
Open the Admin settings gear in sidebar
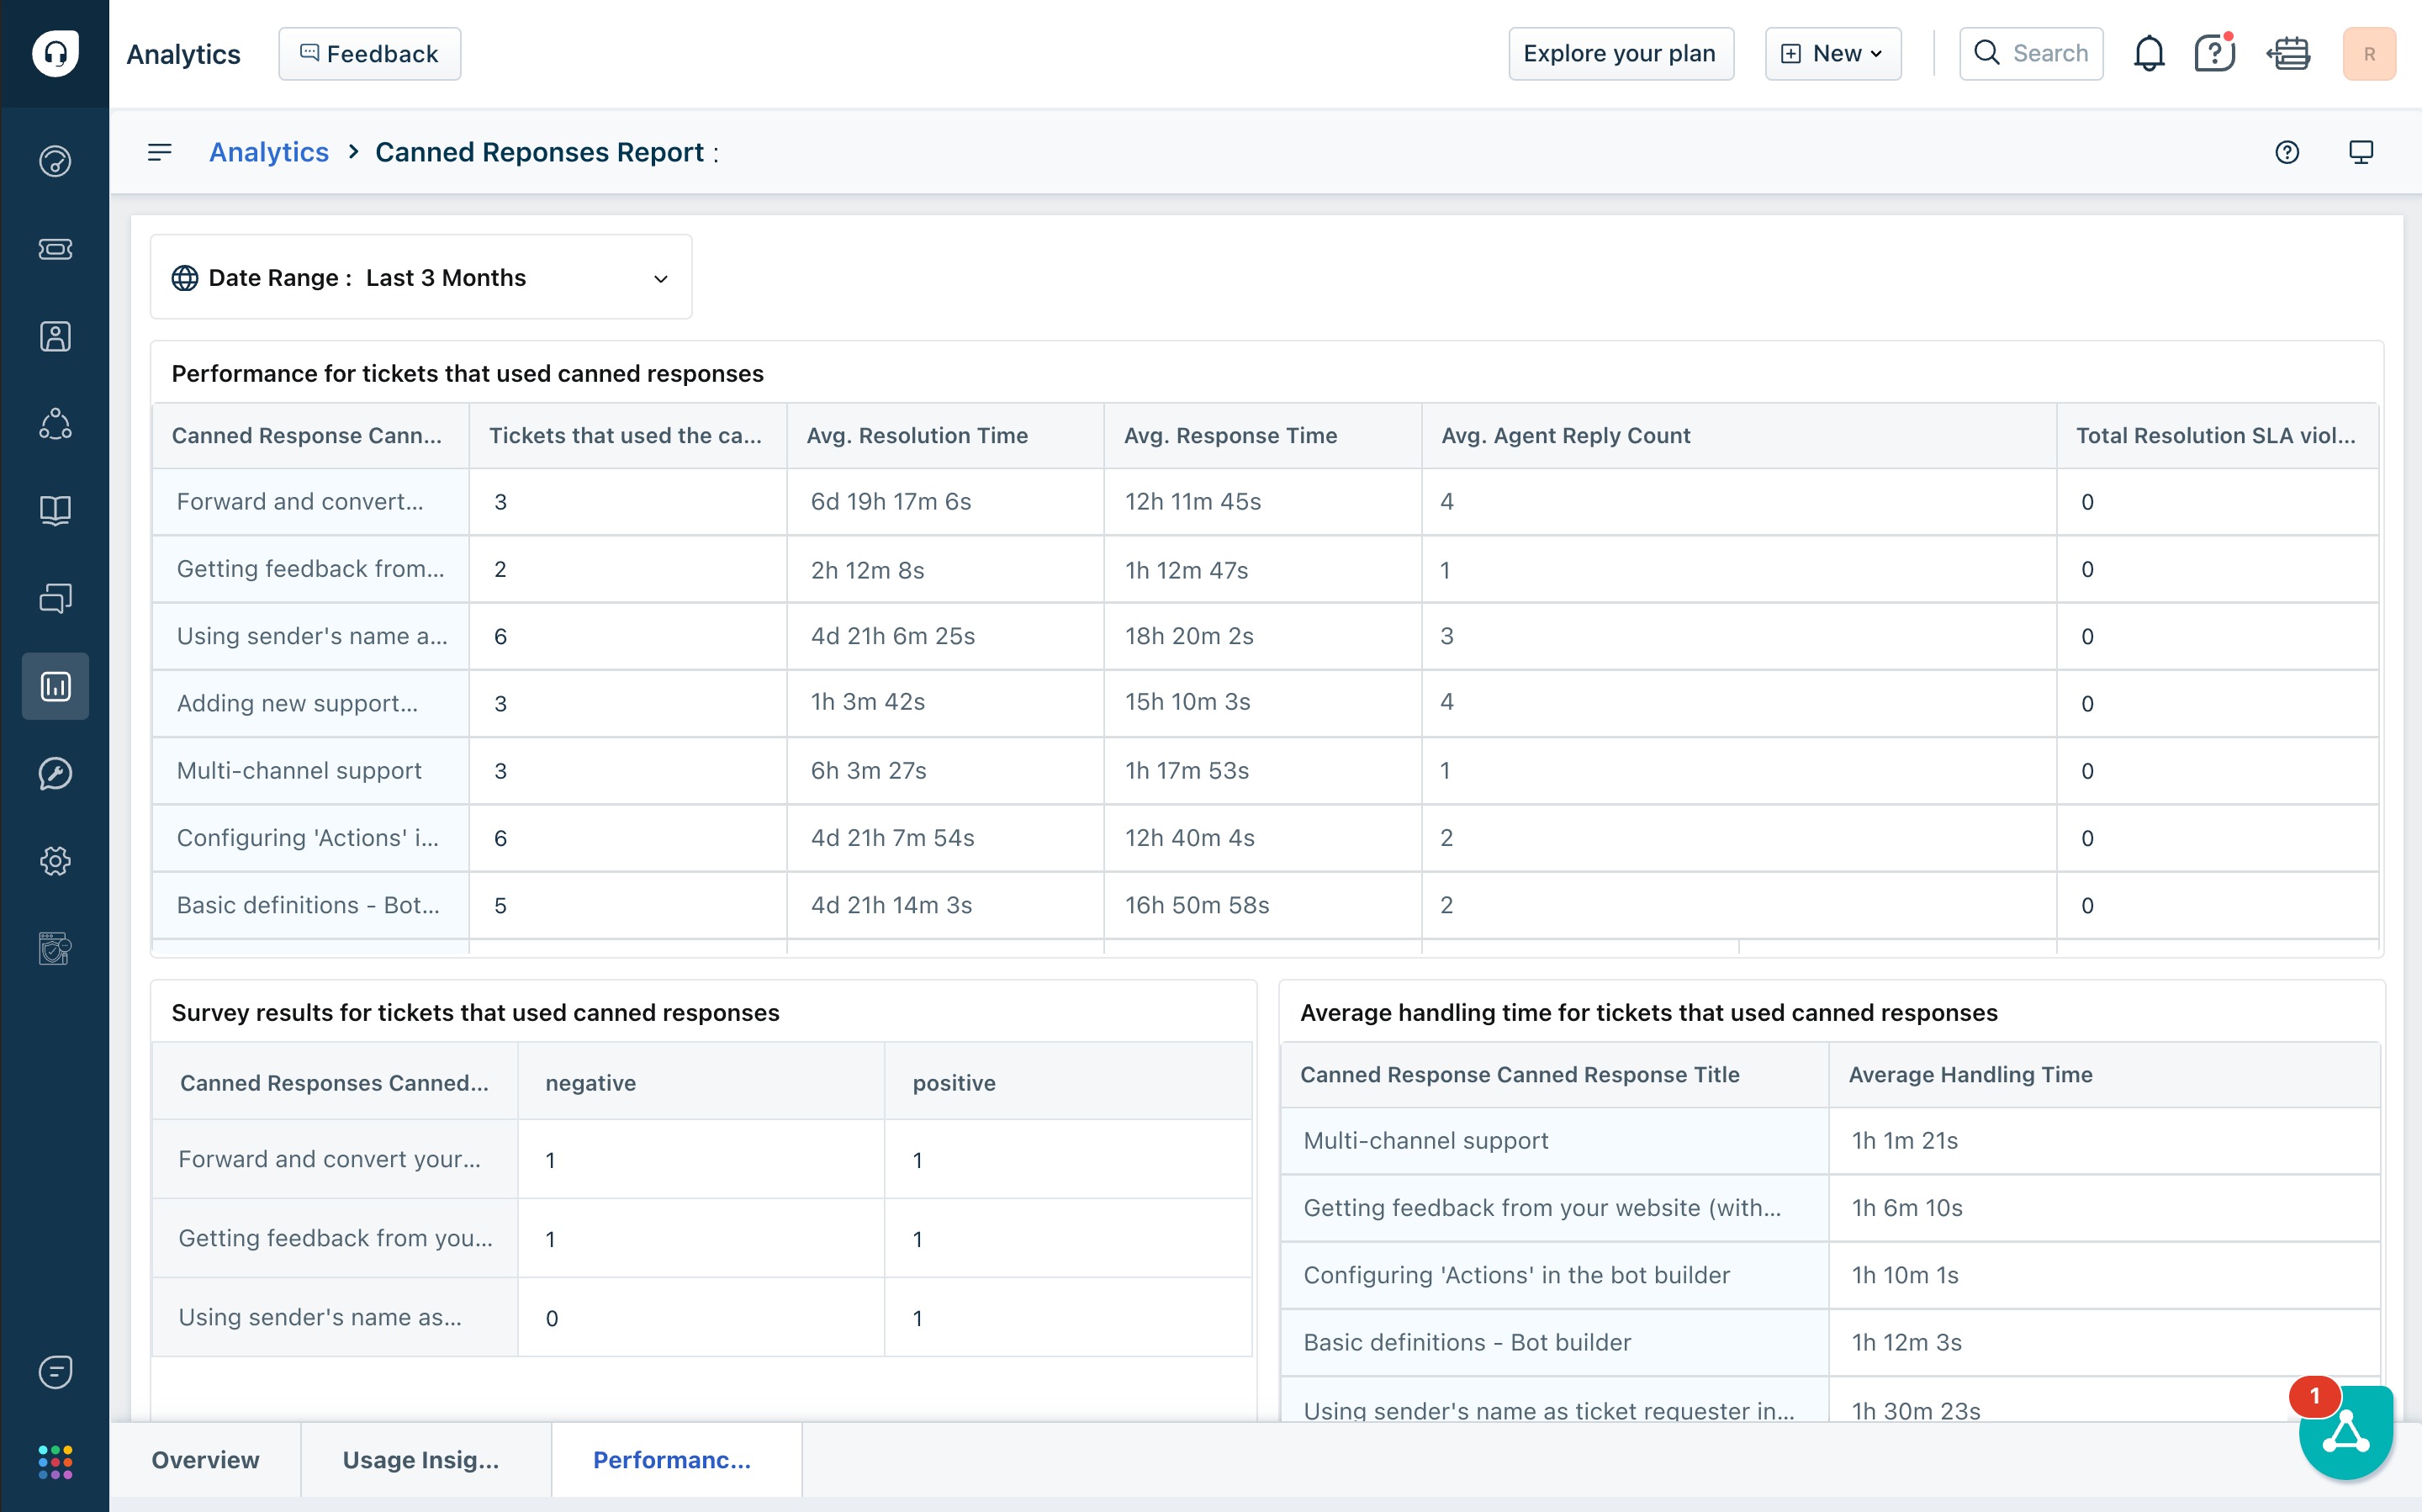coord(55,861)
